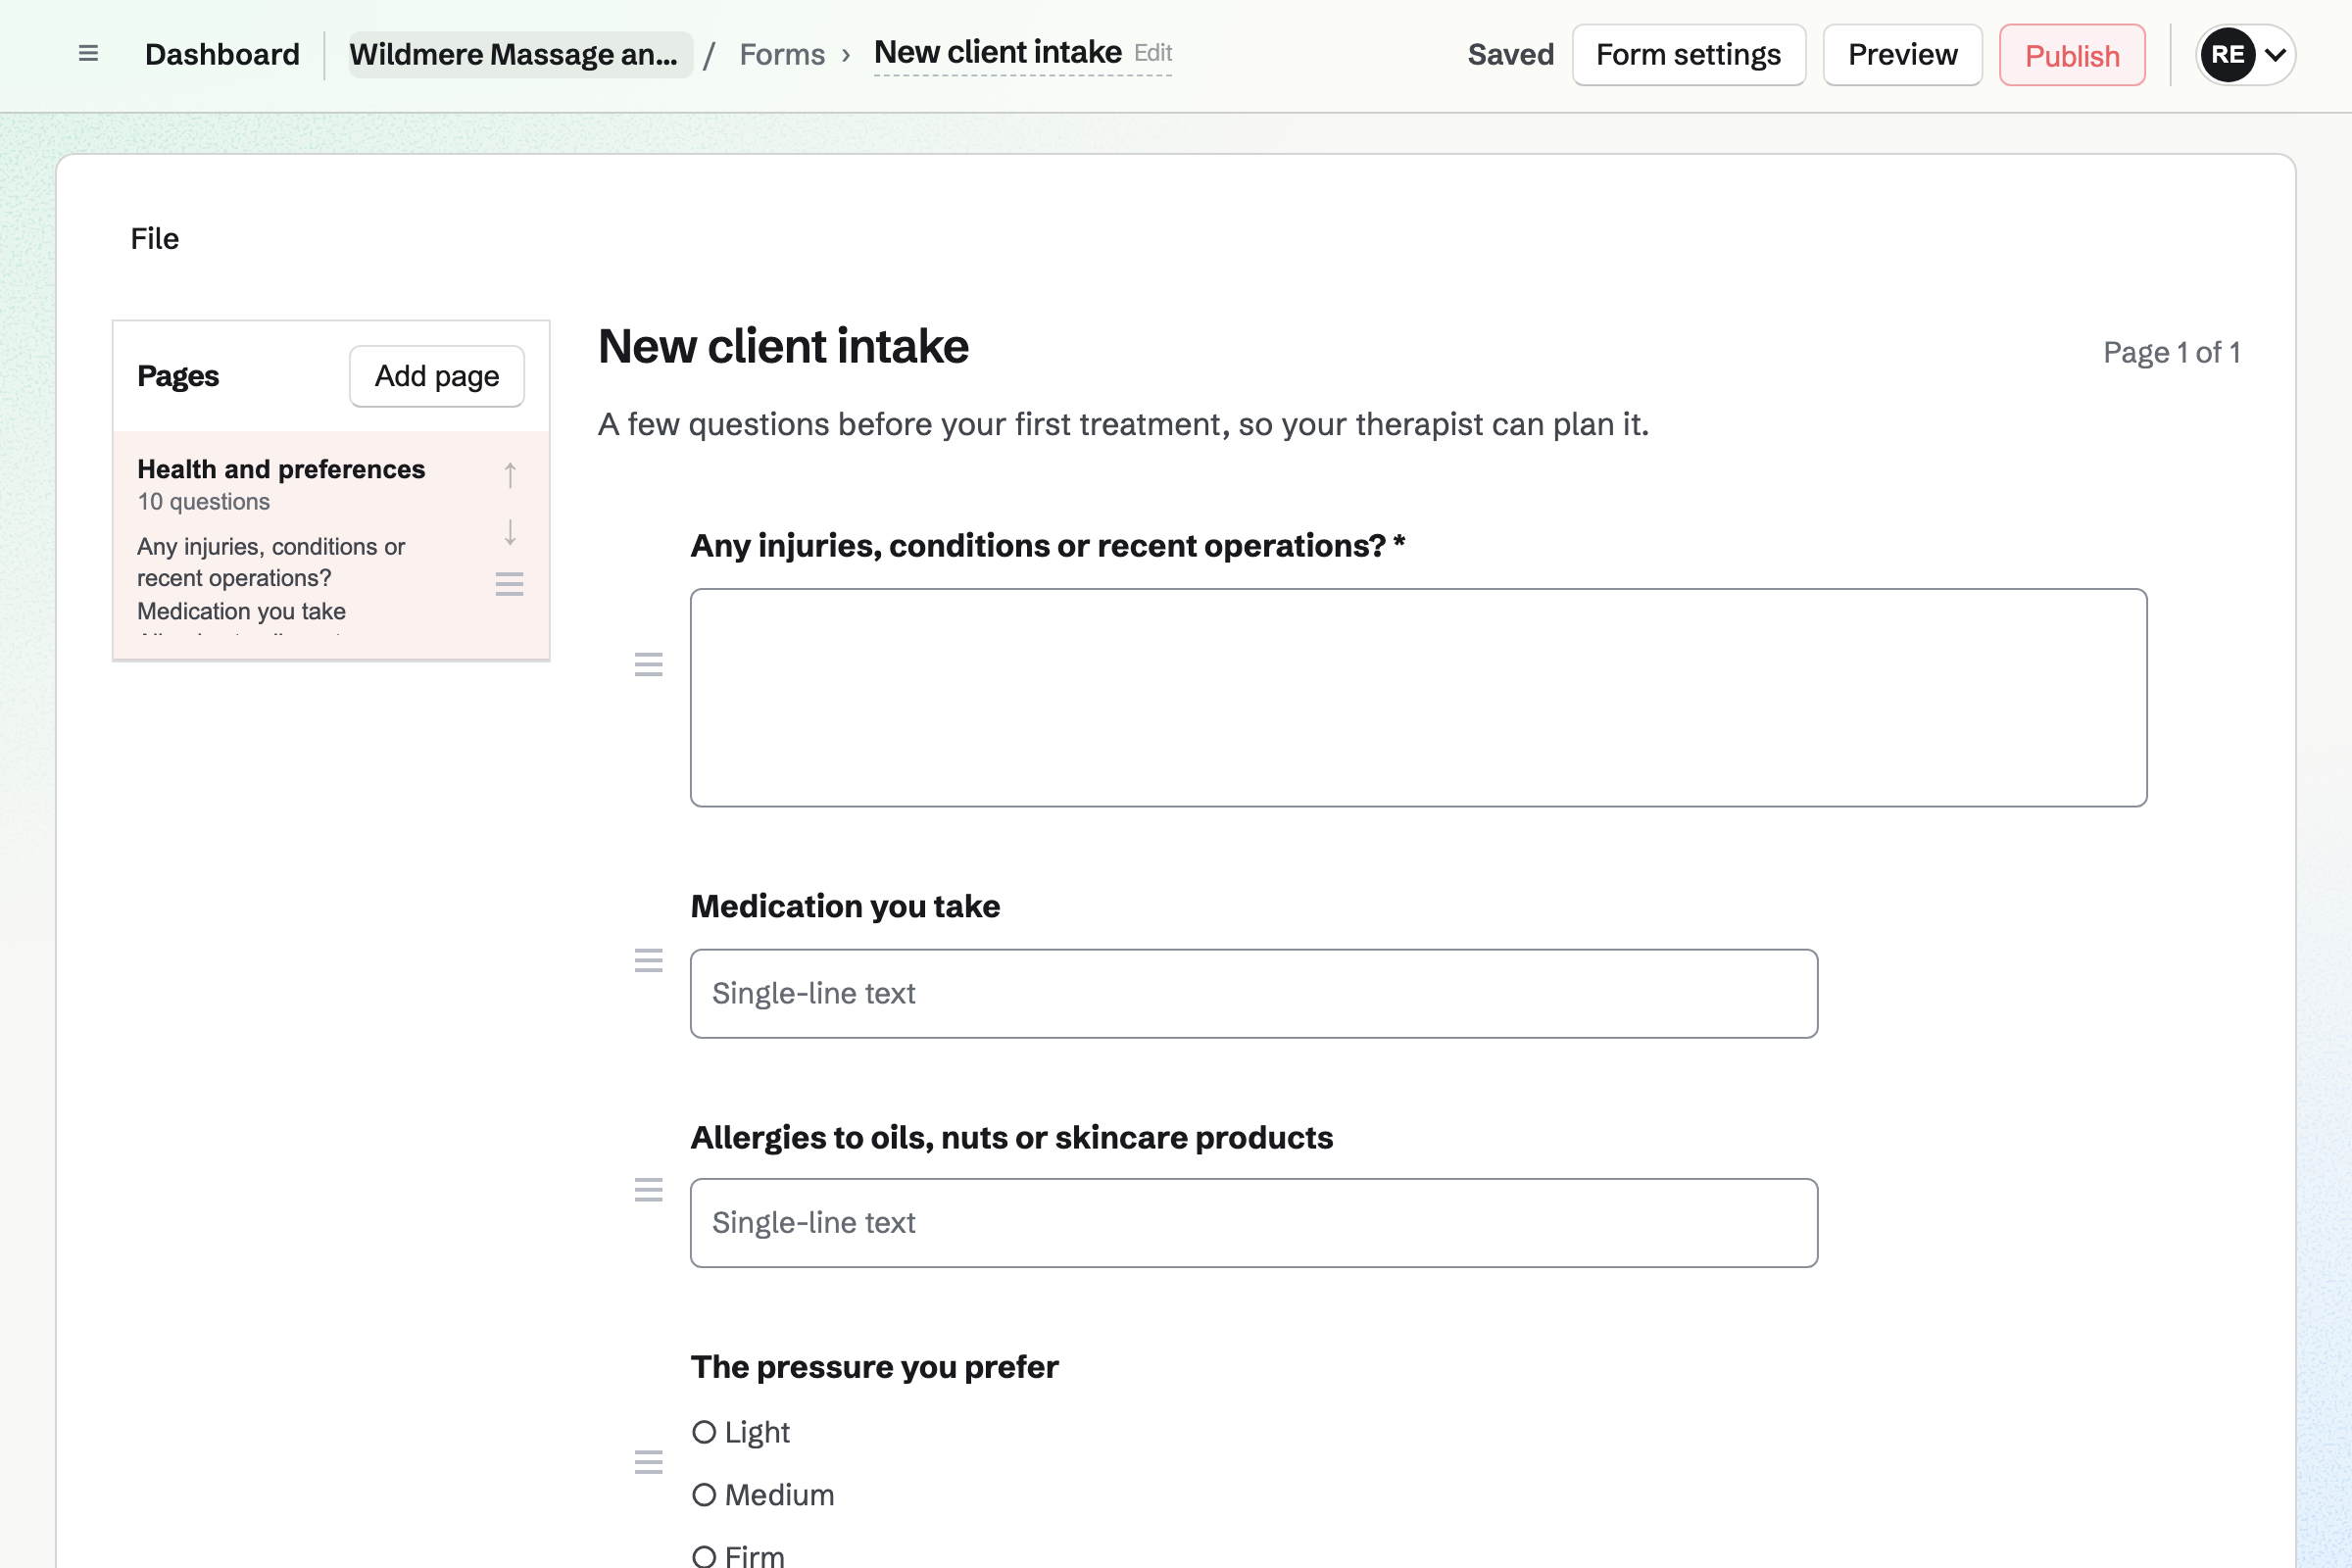The height and width of the screenshot is (1568, 2352).
Task: Move Health and preferences page up
Action: [x=510, y=475]
